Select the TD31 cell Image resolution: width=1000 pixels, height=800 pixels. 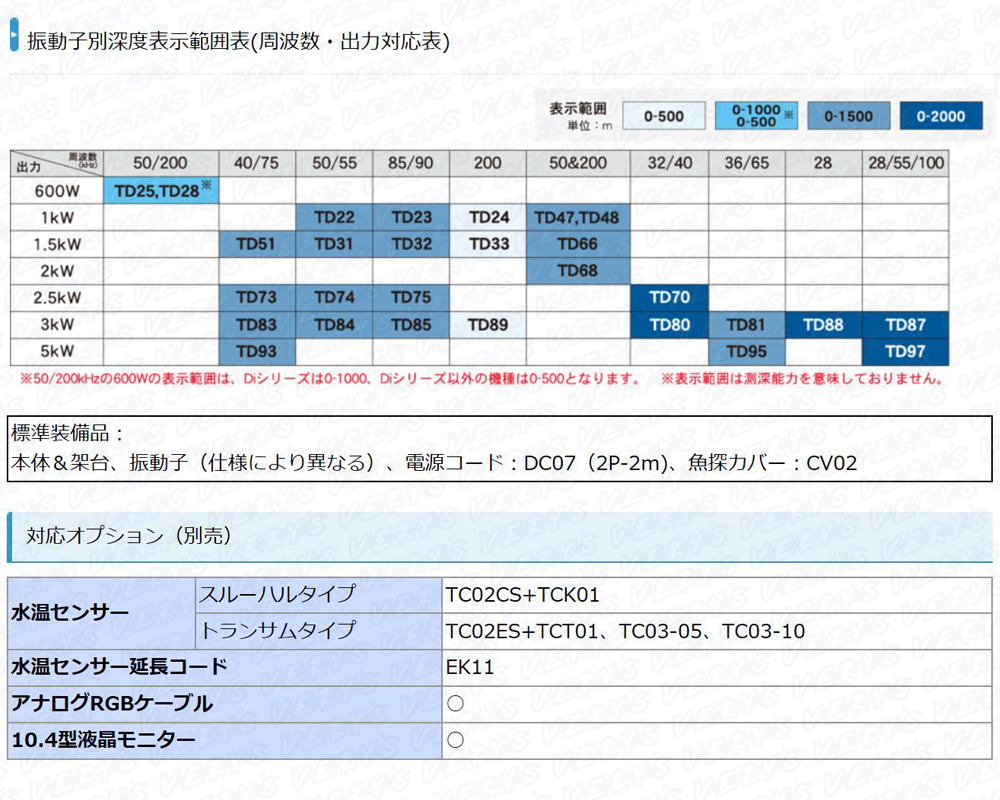(334, 244)
